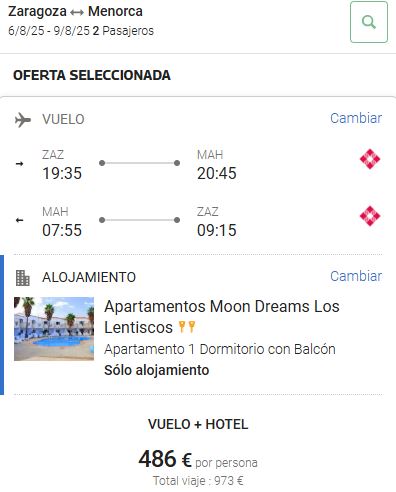396x492 pixels.
Task: Click the green search magnifier button
Action: point(369,22)
